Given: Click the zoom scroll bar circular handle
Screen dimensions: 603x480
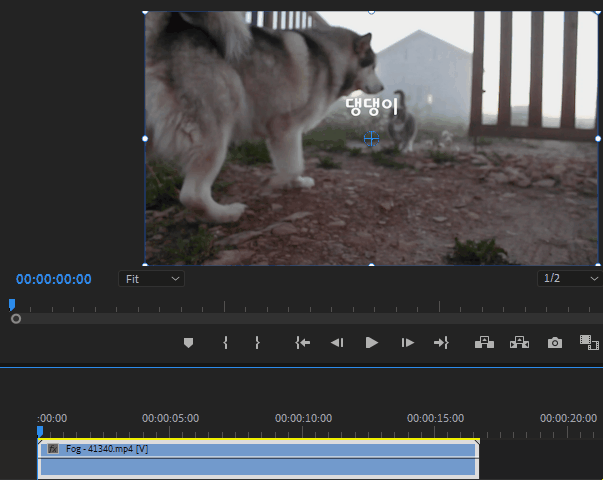Looking at the screenshot, I should coord(16,319).
